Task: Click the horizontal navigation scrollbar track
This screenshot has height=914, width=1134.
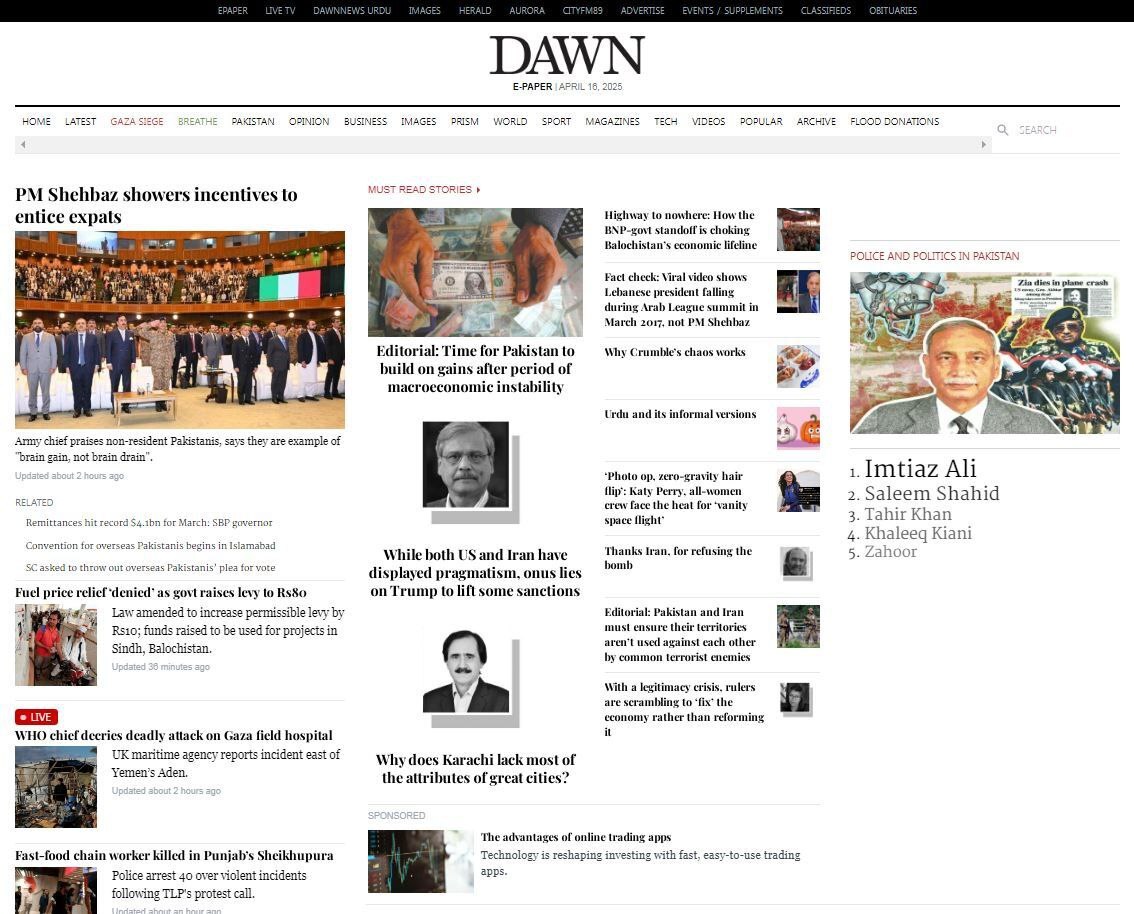Action: (x=503, y=145)
